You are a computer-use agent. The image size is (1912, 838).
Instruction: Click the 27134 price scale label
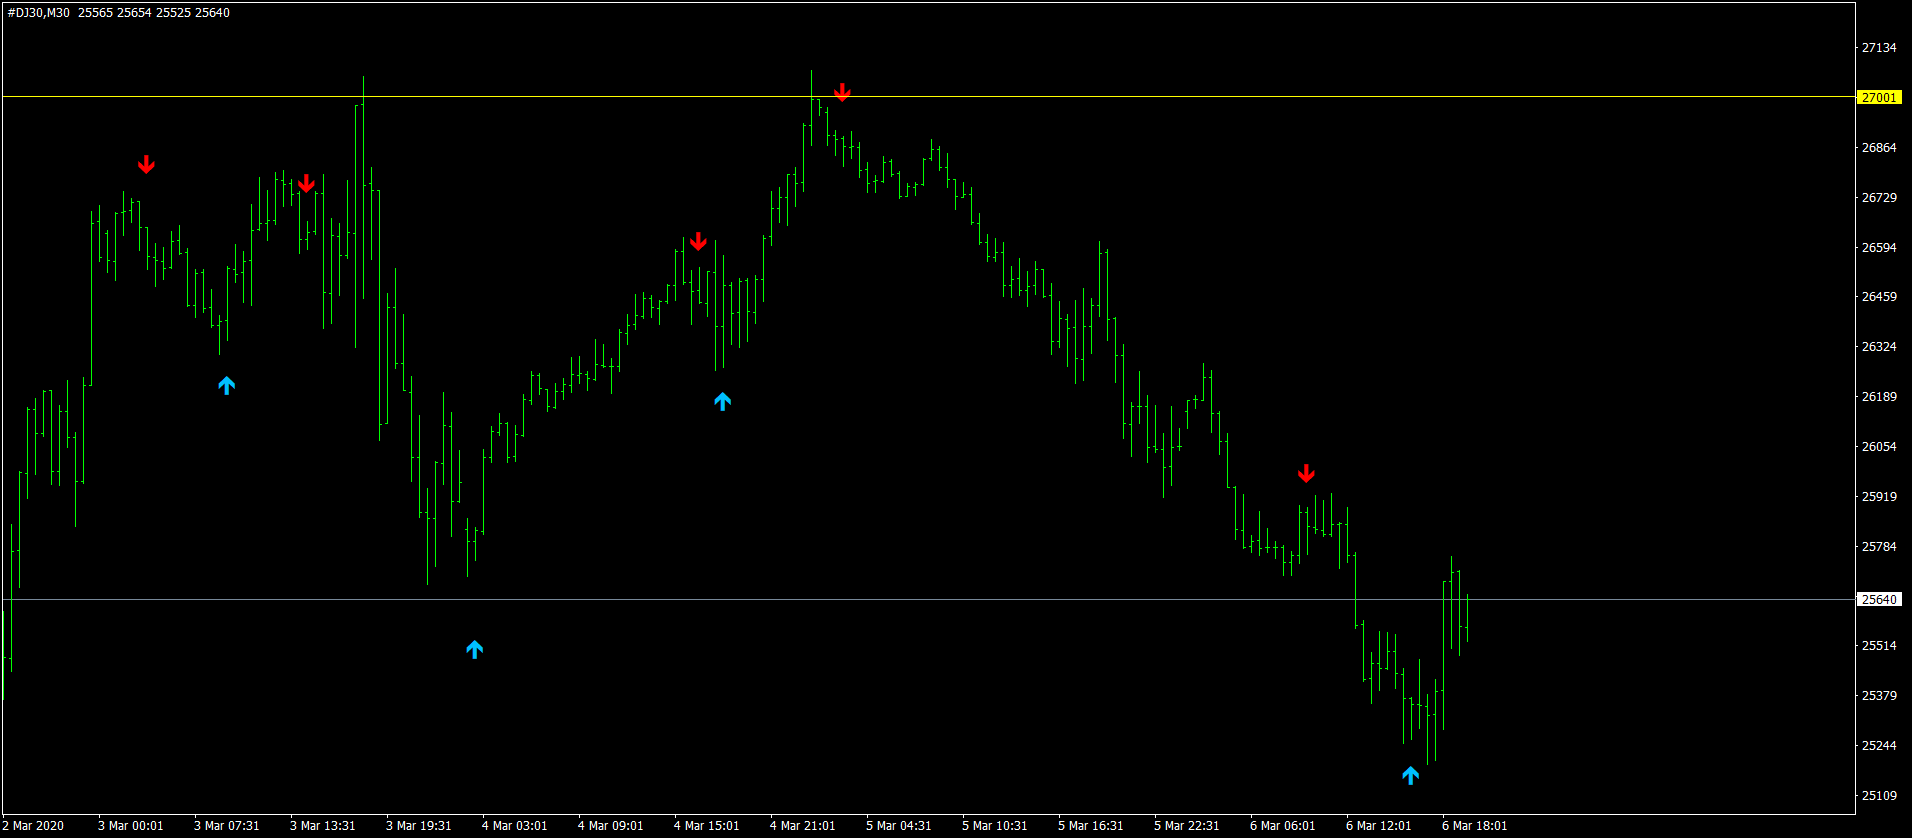(x=1879, y=48)
